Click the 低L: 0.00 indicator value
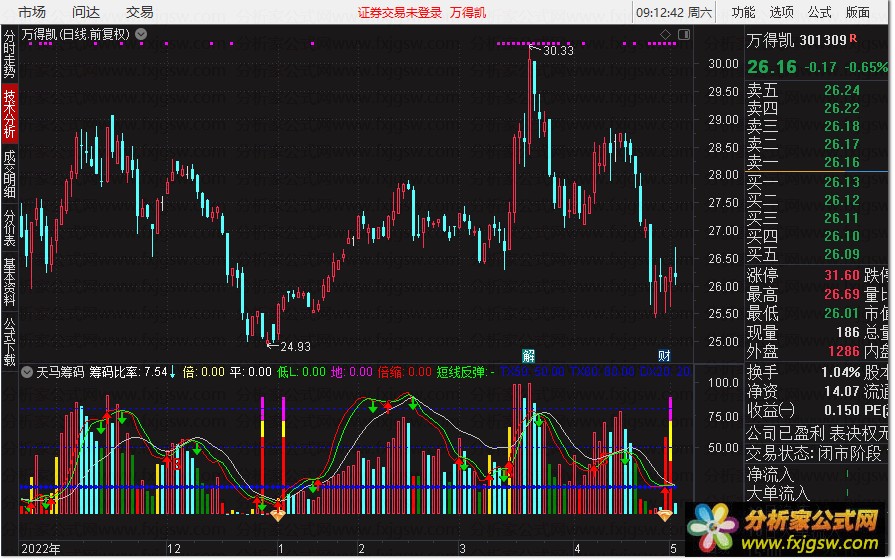Screen dimensions: 895x560 [301, 373]
